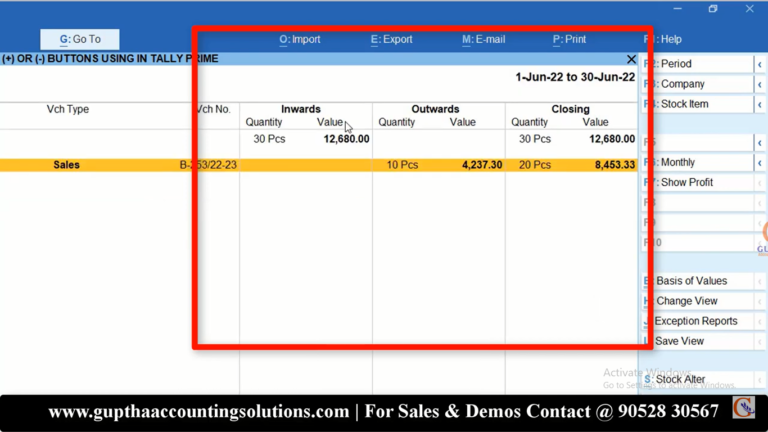Select the Sales voucher row
768x432 pixels.
pos(318,165)
